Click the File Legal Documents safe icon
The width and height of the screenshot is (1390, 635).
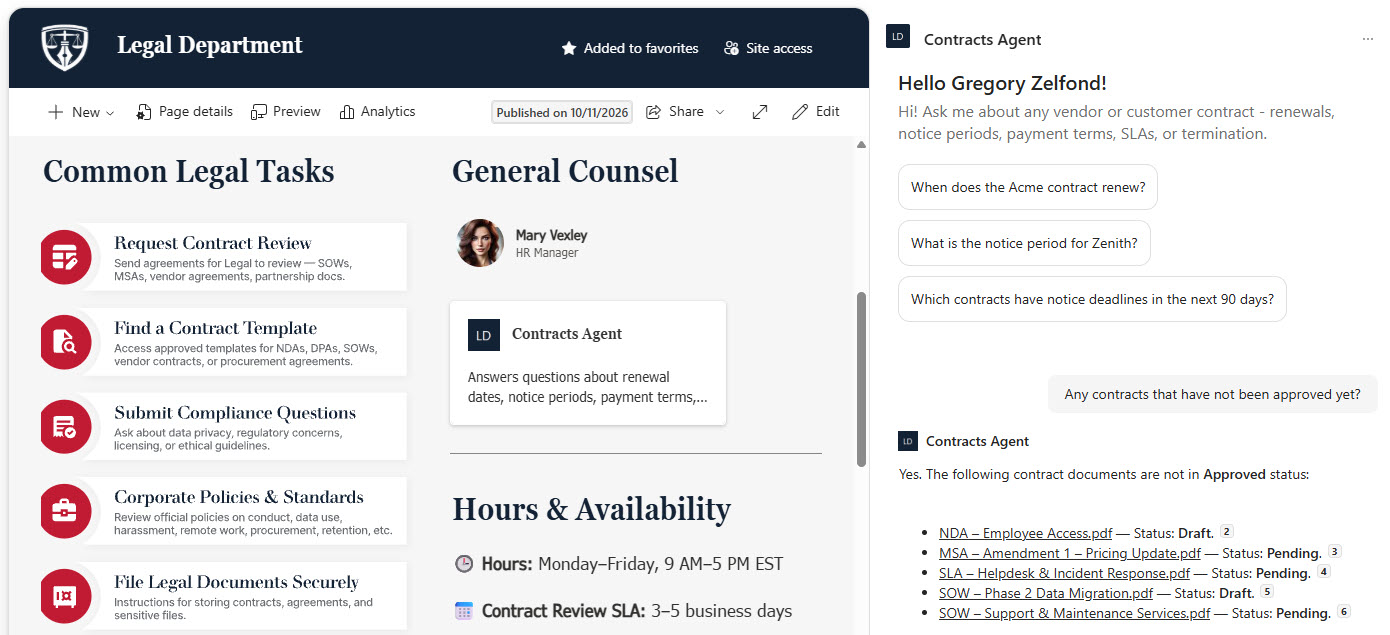click(x=66, y=596)
